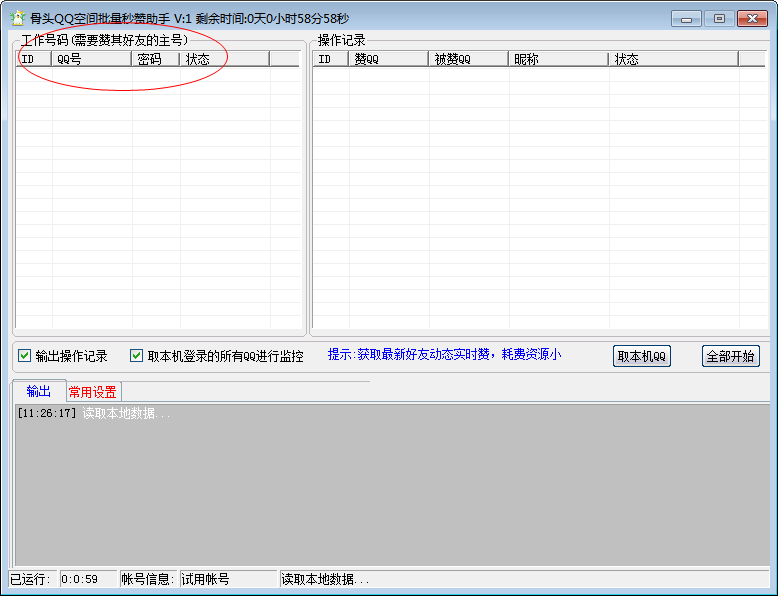The height and width of the screenshot is (596, 778).
Task: Maximize the application window
Action: pyautogui.click(x=719, y=19)
